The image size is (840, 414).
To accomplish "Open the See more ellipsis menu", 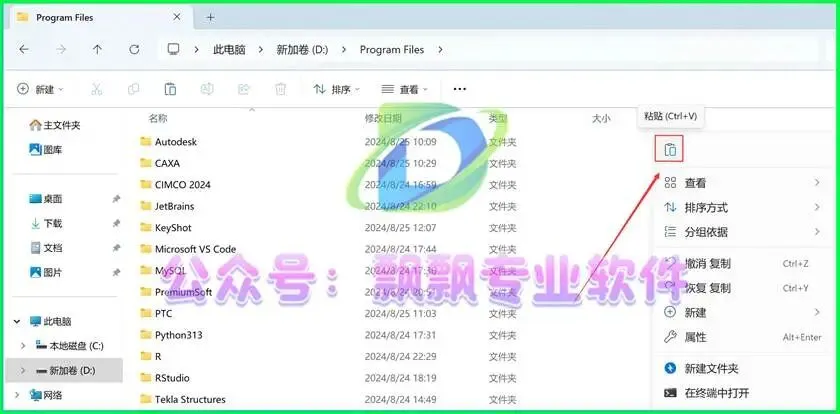I will click(x=460, y=89).
